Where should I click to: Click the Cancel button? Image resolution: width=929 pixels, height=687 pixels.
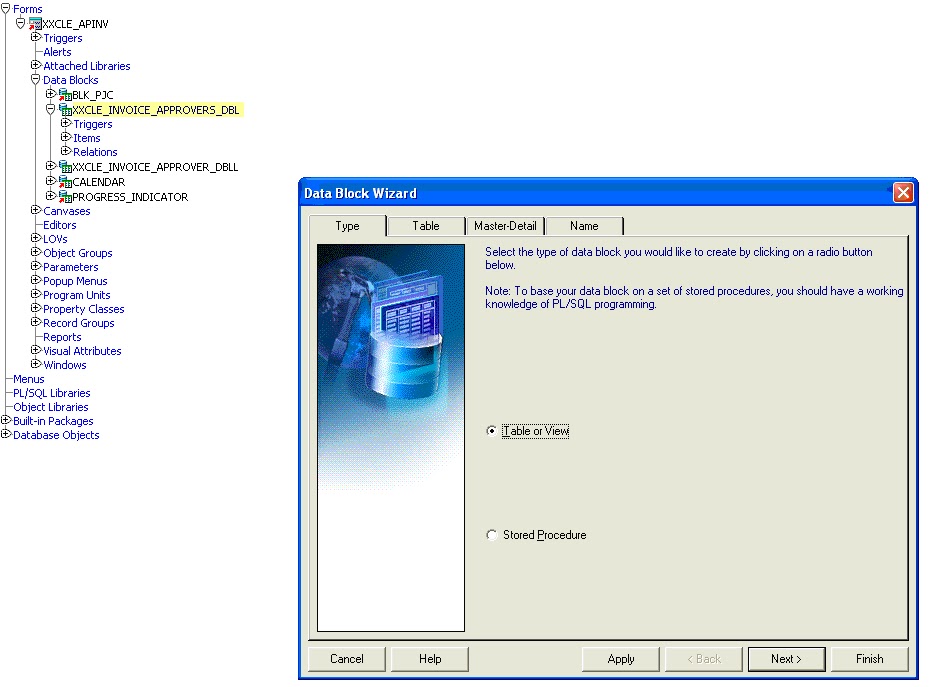pos(347,659)
